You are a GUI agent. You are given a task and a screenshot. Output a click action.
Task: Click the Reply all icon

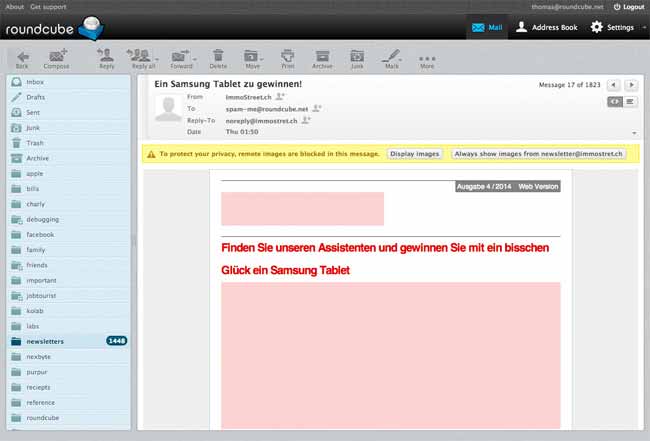(x=140, y=59)
